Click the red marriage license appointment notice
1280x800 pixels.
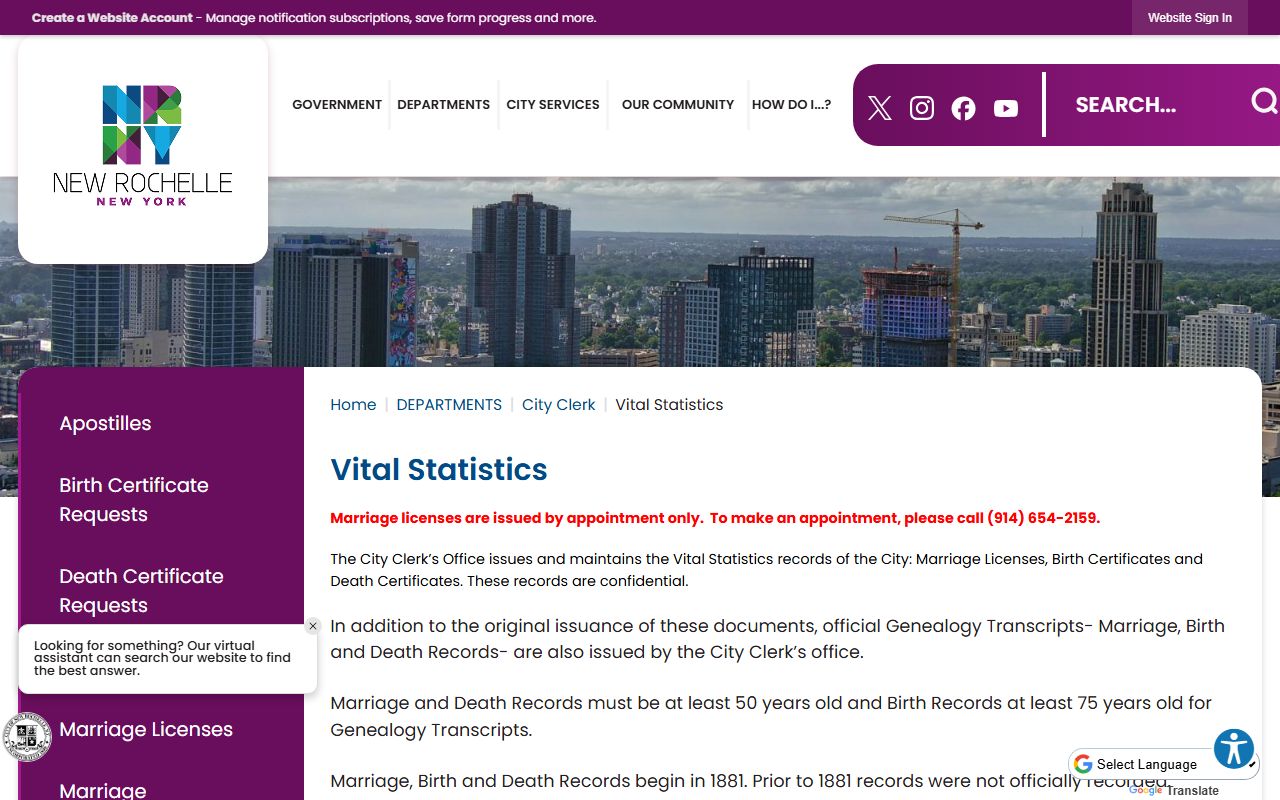tap(715, 518)
